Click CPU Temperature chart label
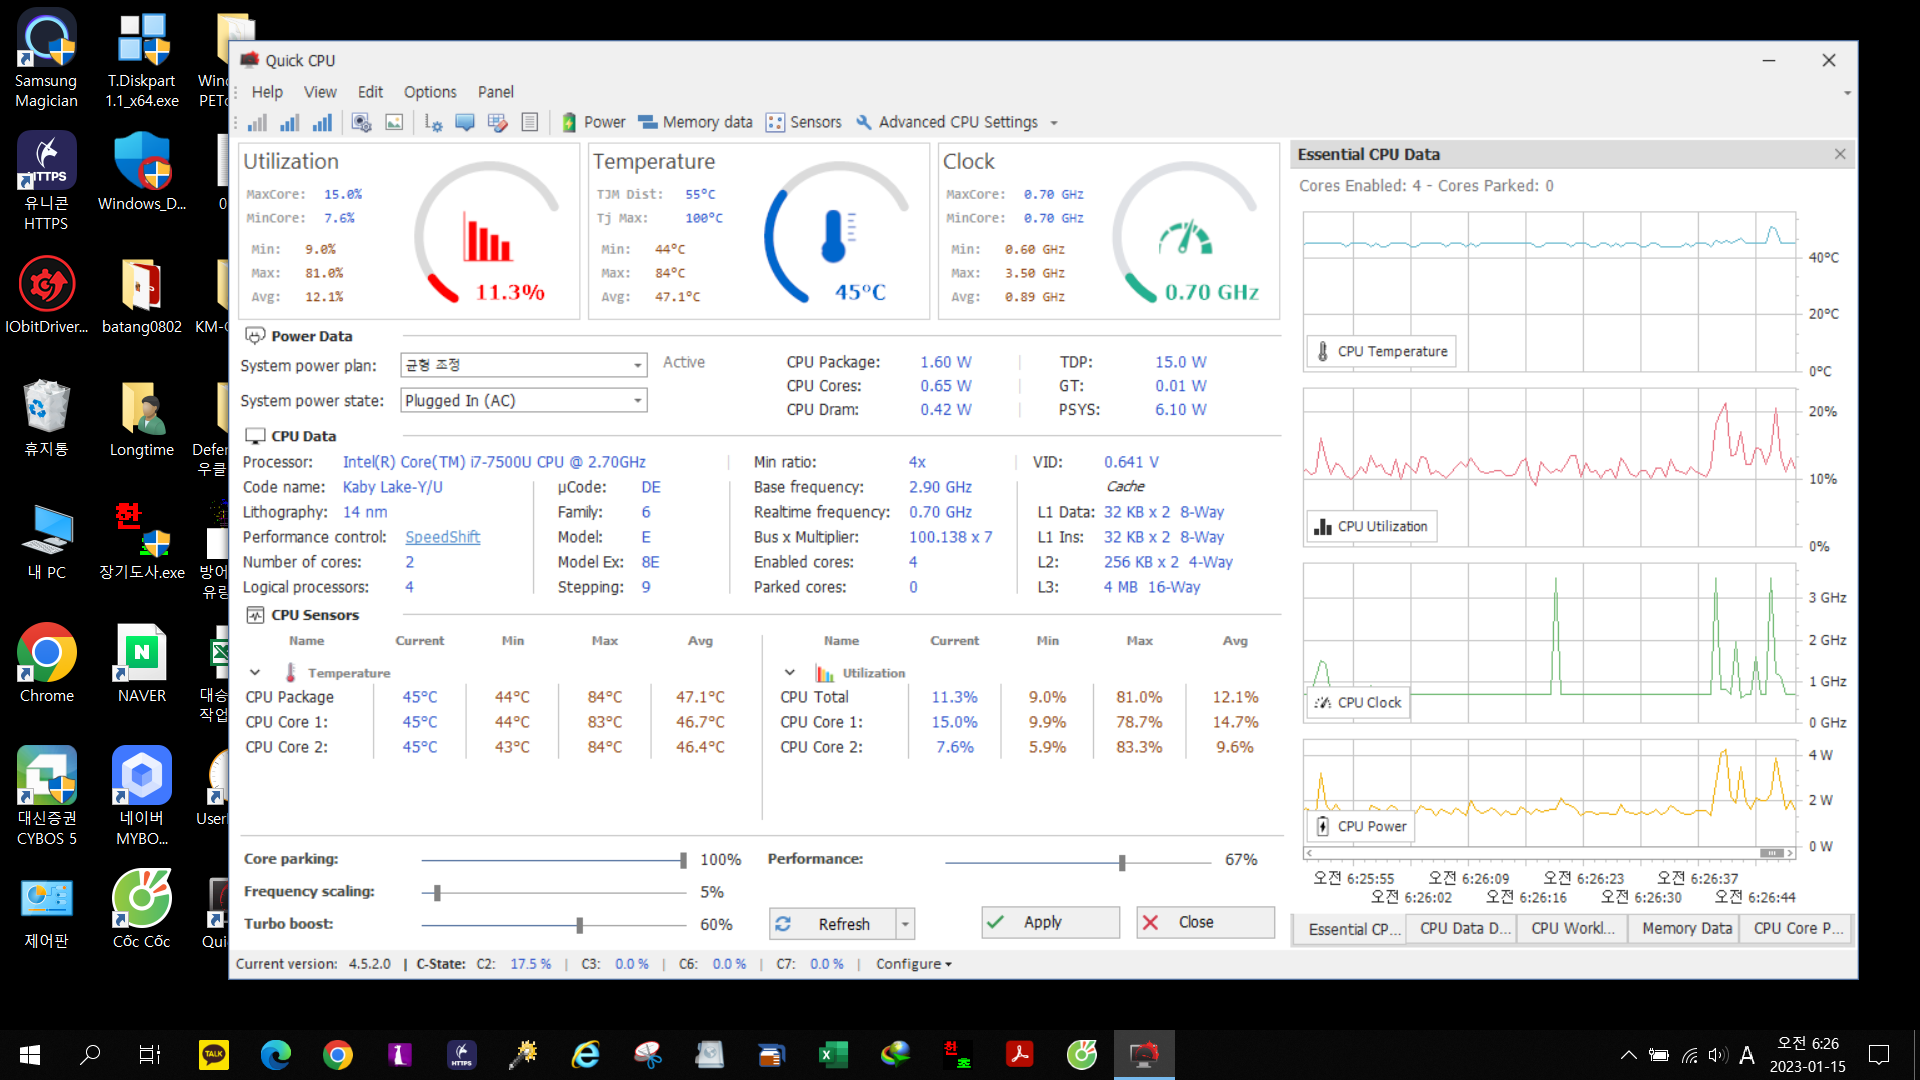The height and width of the screenshot is (1080, 1920). pos(1382,352)
